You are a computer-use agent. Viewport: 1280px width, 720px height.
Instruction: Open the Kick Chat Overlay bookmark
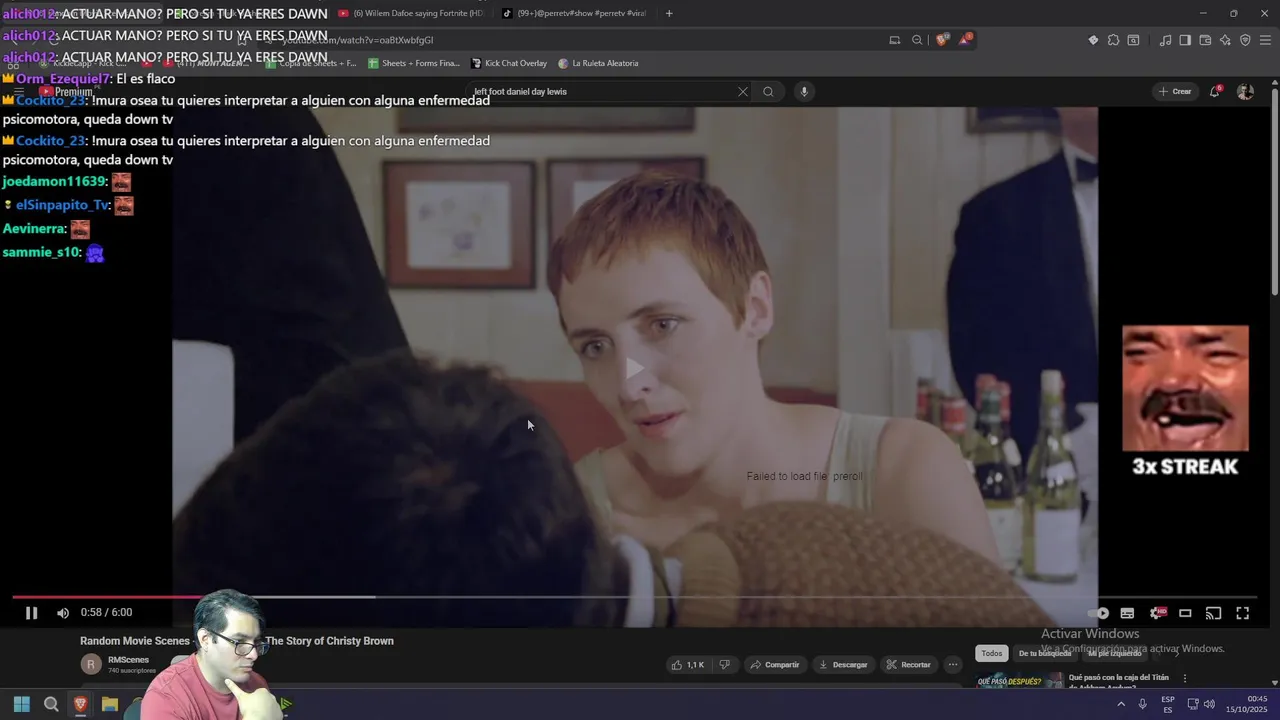(508, 63)
